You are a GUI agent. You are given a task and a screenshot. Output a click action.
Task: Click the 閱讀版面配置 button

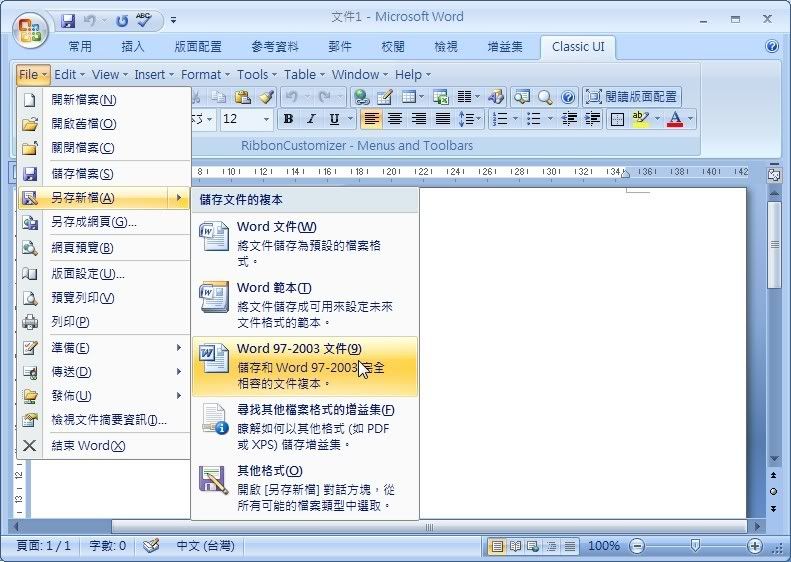632,96
